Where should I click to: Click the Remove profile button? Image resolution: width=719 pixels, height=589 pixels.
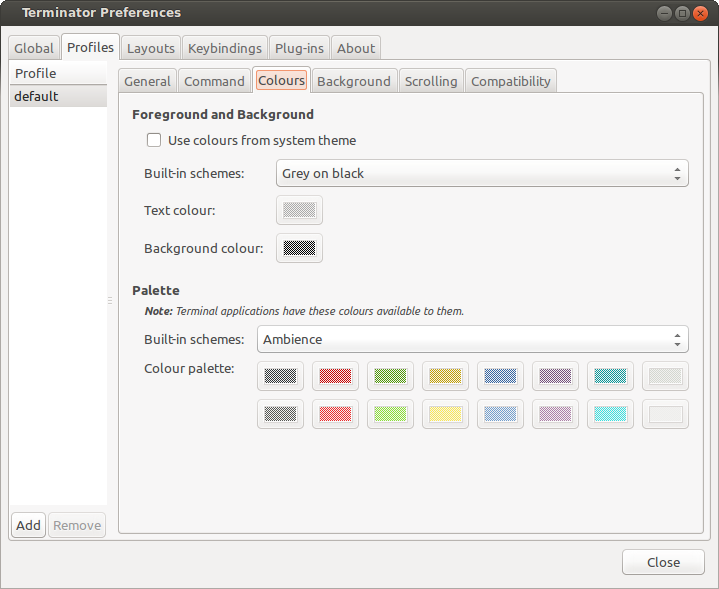[77, 525]
